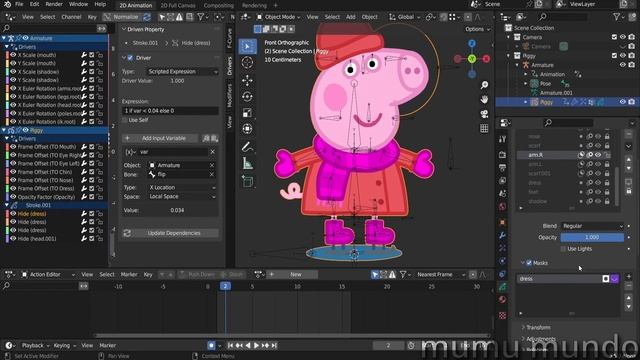Select the Measure tool in viewport toolbar
This screenshot has width=640, height=360.
click(x=247, y=164)
